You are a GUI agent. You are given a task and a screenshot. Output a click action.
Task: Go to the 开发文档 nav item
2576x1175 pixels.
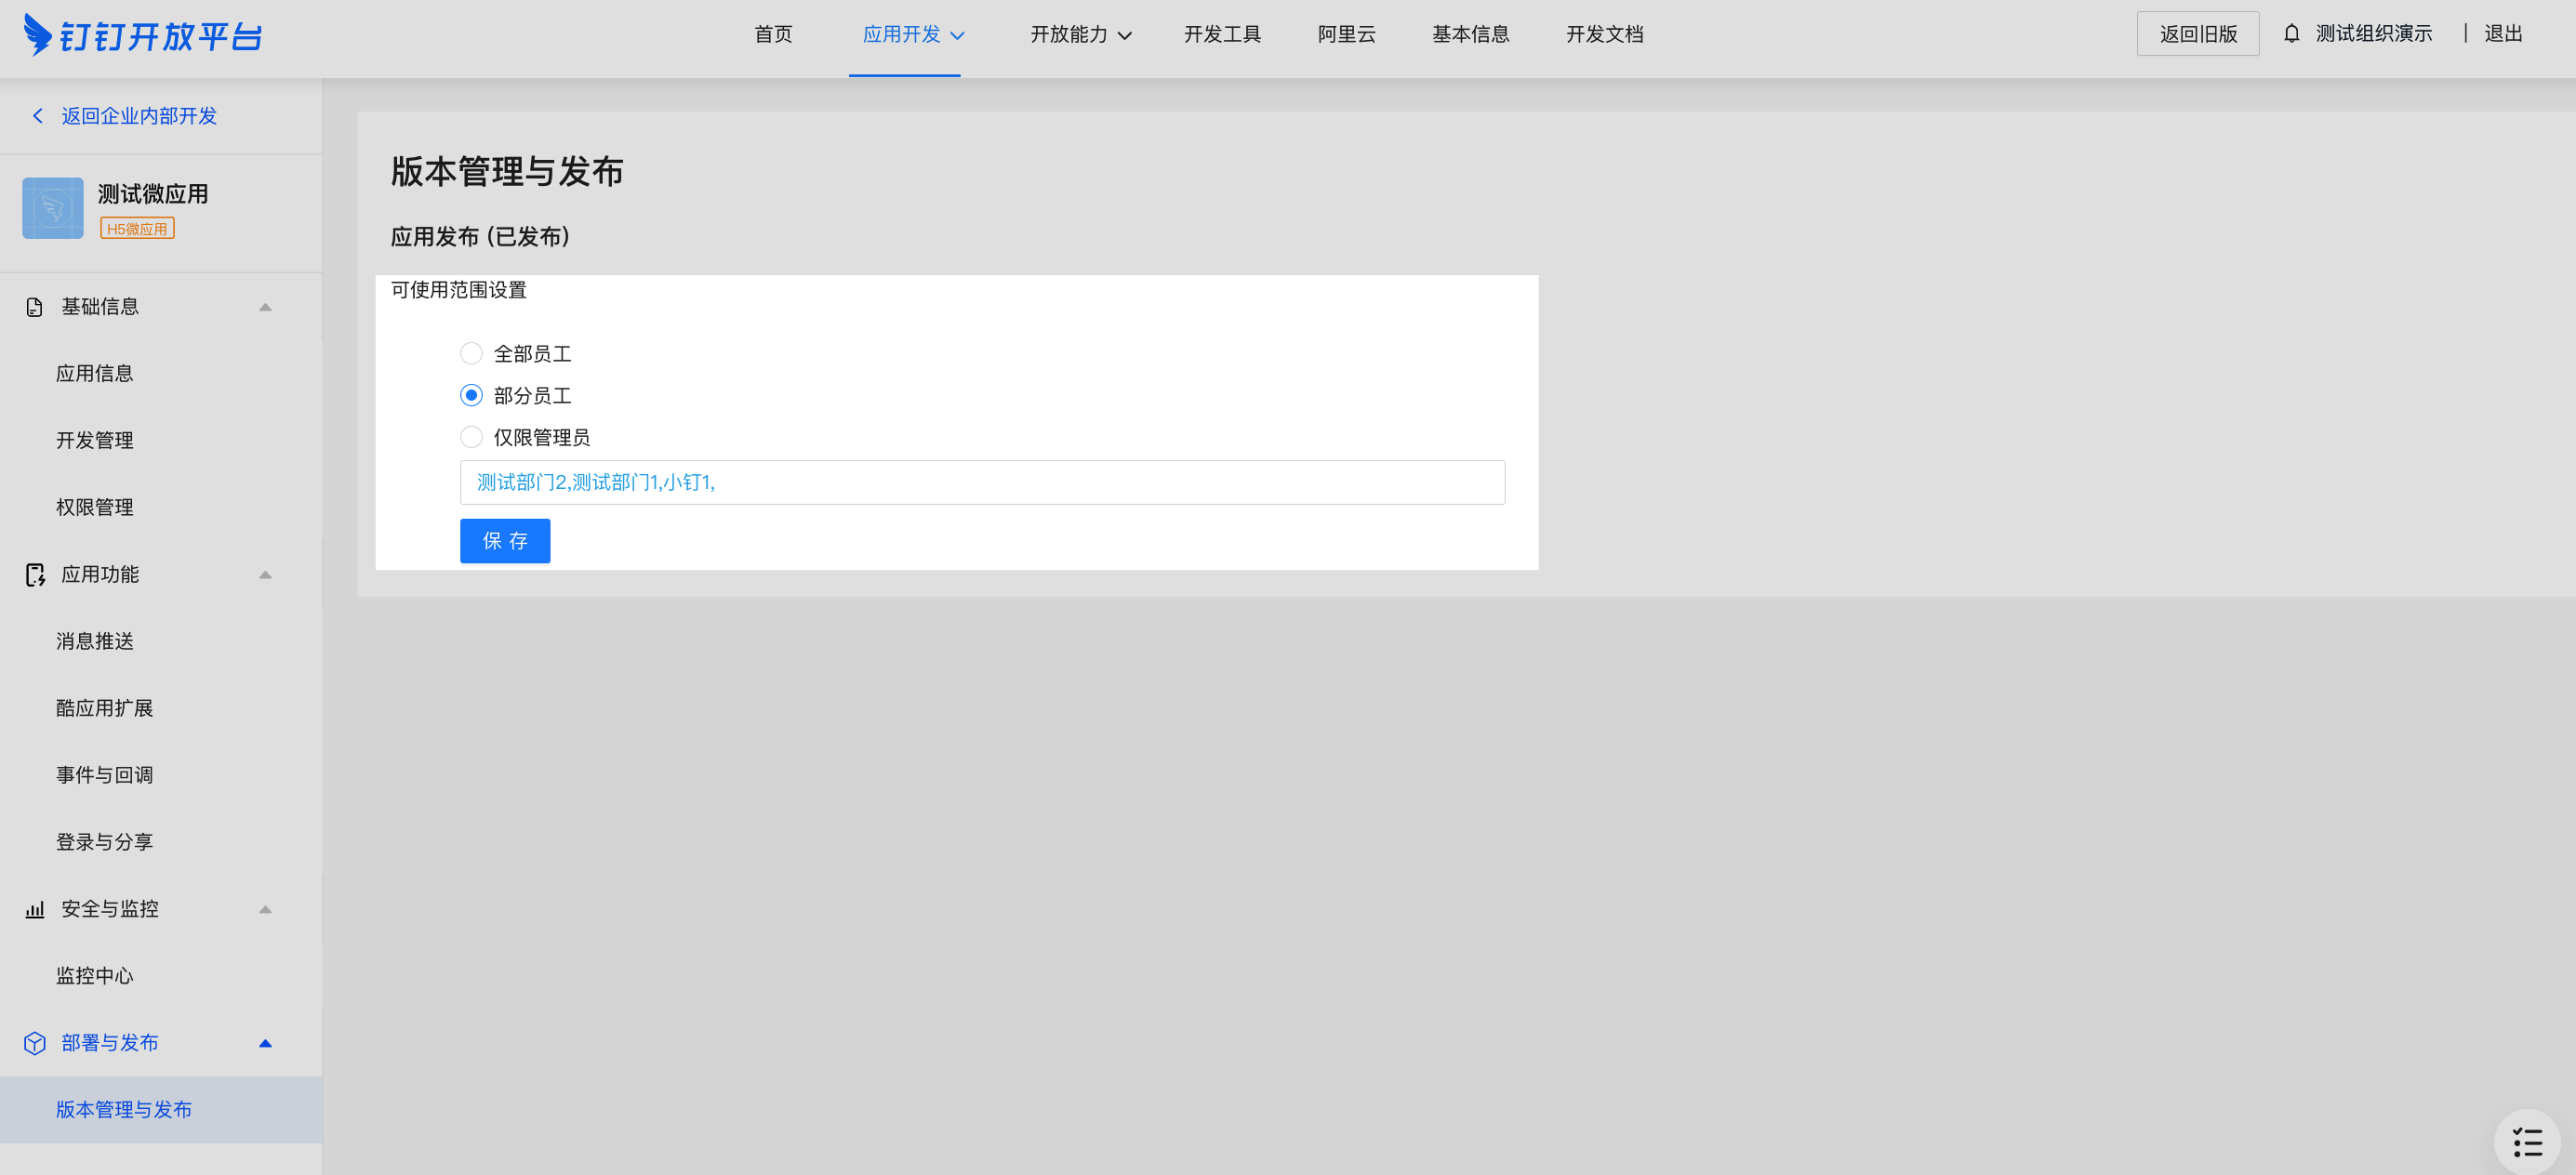pos(1604,34)
